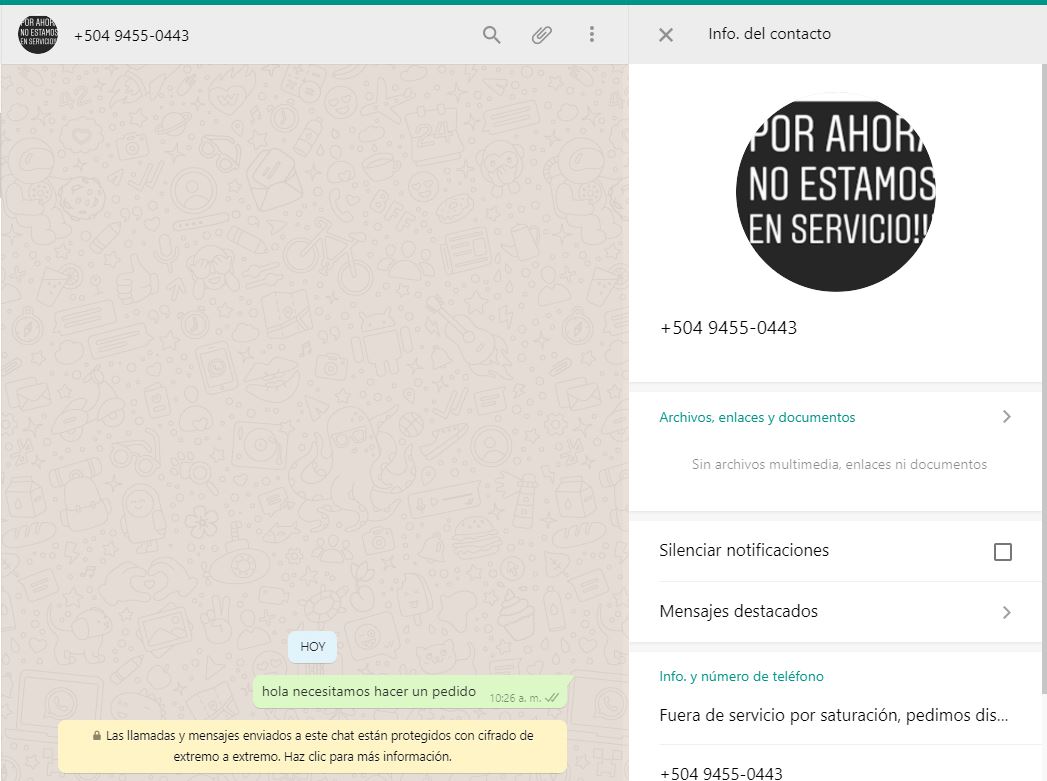Click the double check marks on sent message
The image size is (1047, 781).
pyautogui.click(x=552, y=697)
